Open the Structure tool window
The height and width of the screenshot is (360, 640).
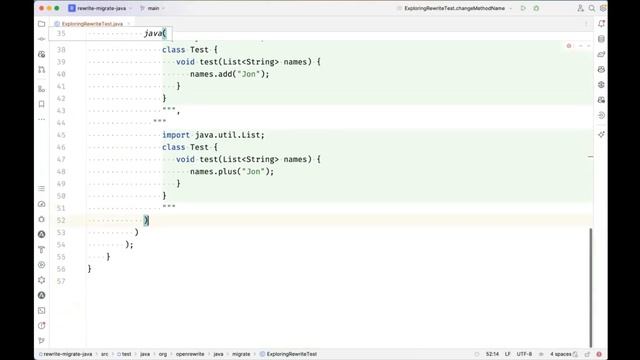click(x=42, y=89)
